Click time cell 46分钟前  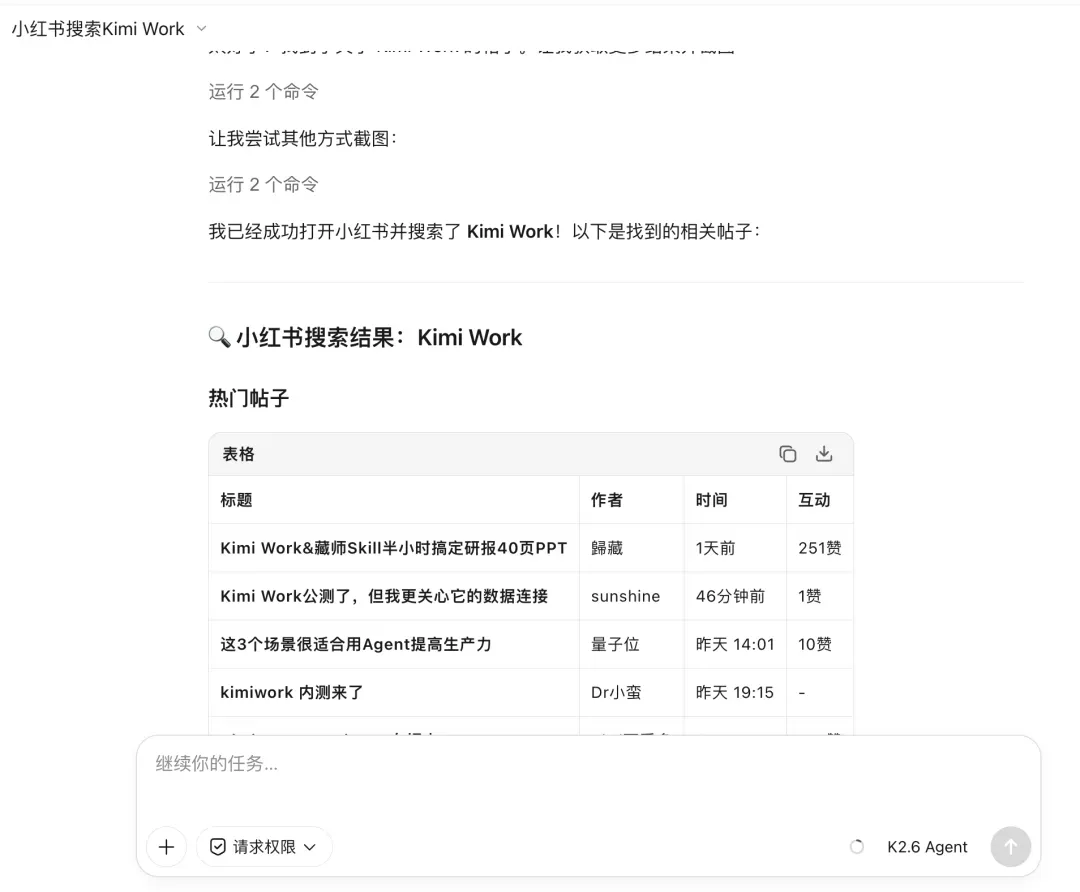tap(735, 597)
